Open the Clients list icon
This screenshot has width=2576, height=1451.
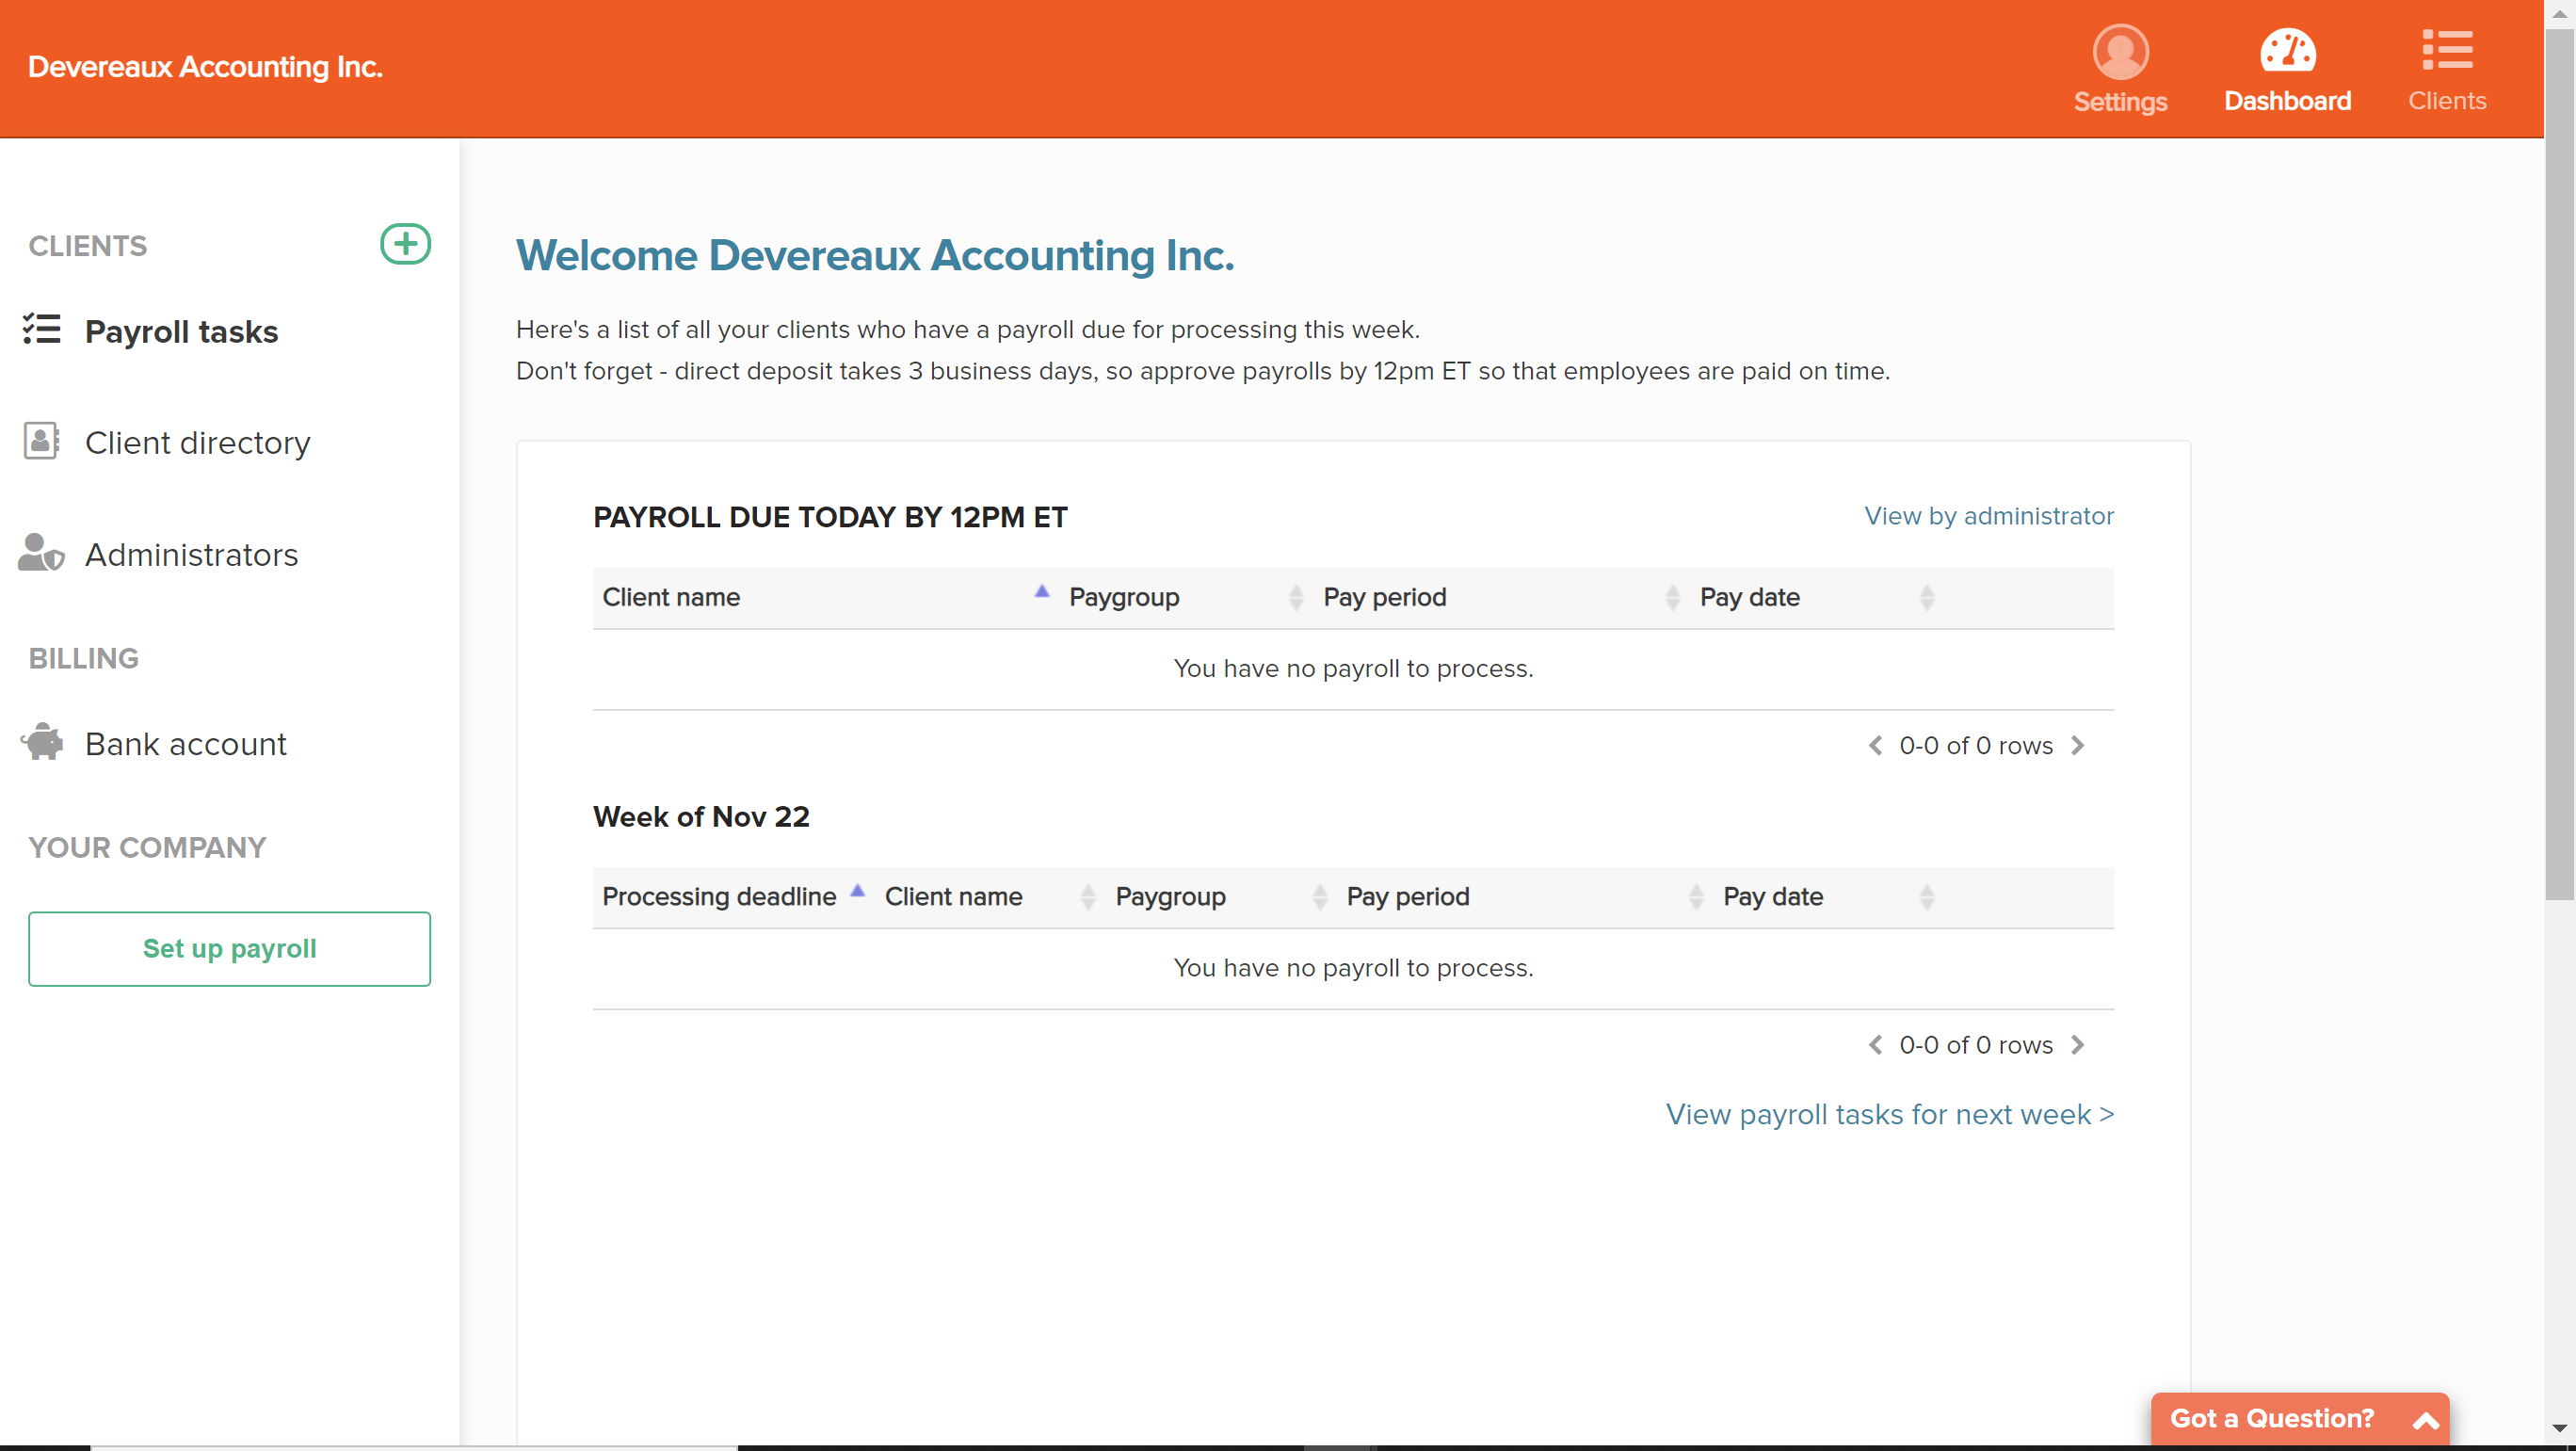(2446, 50)
